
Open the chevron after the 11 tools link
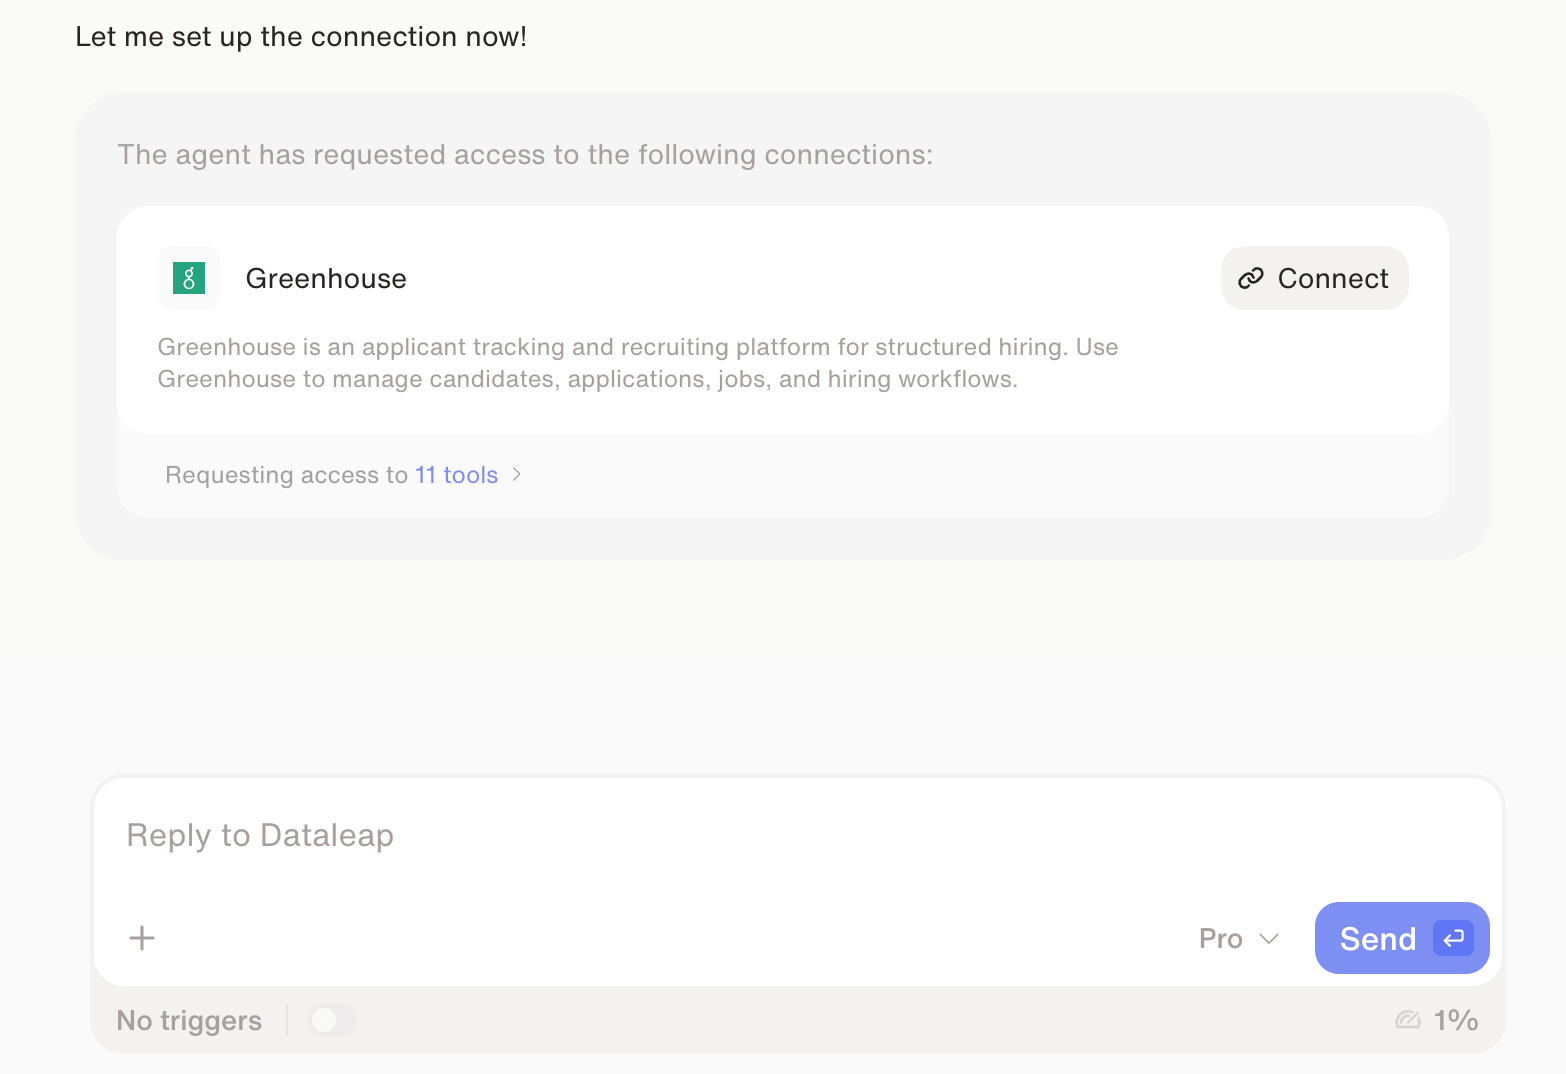coord(517,475)
